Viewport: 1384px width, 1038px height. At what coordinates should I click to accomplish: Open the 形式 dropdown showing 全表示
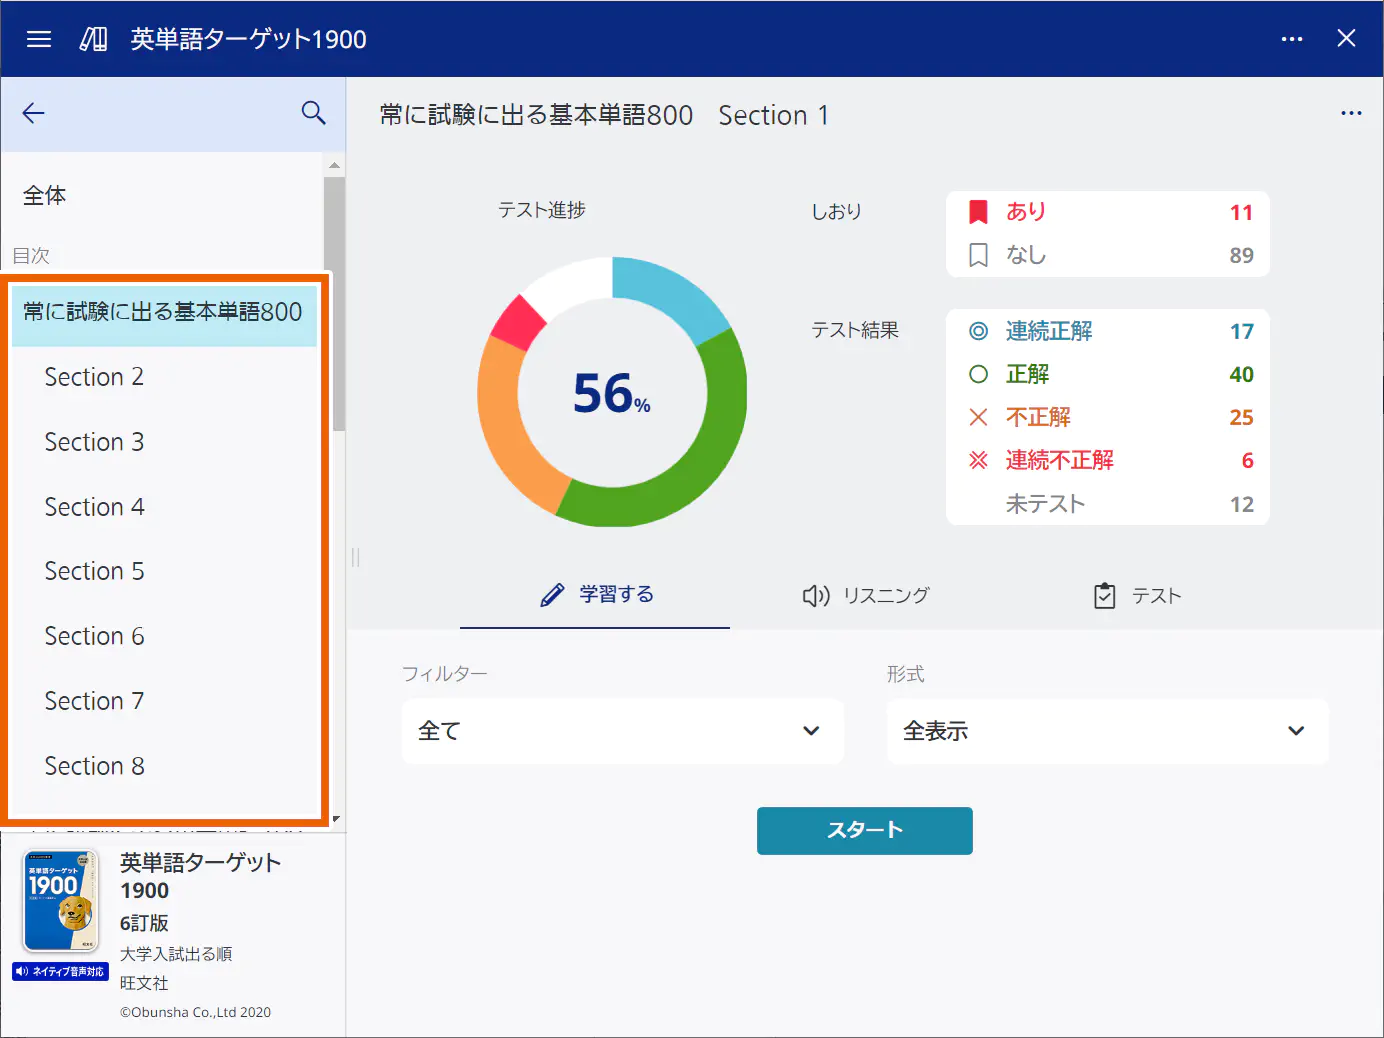[1108, 731]
